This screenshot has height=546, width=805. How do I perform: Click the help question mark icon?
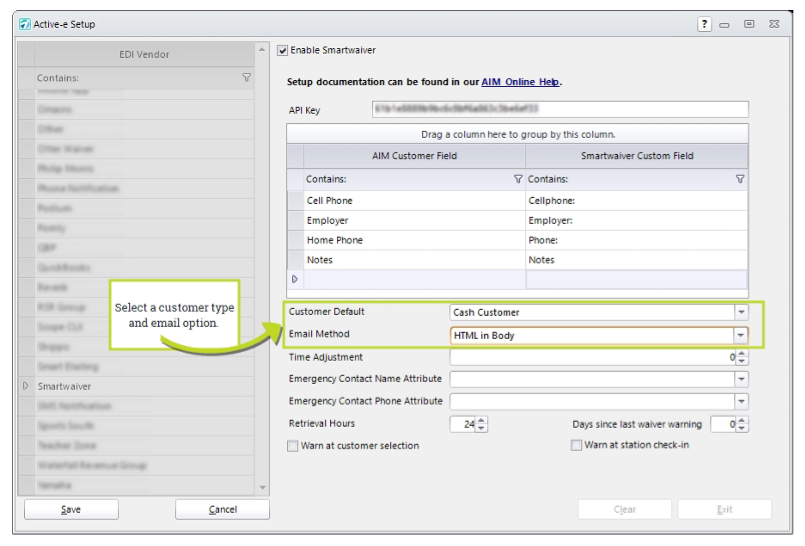point(704,24)
